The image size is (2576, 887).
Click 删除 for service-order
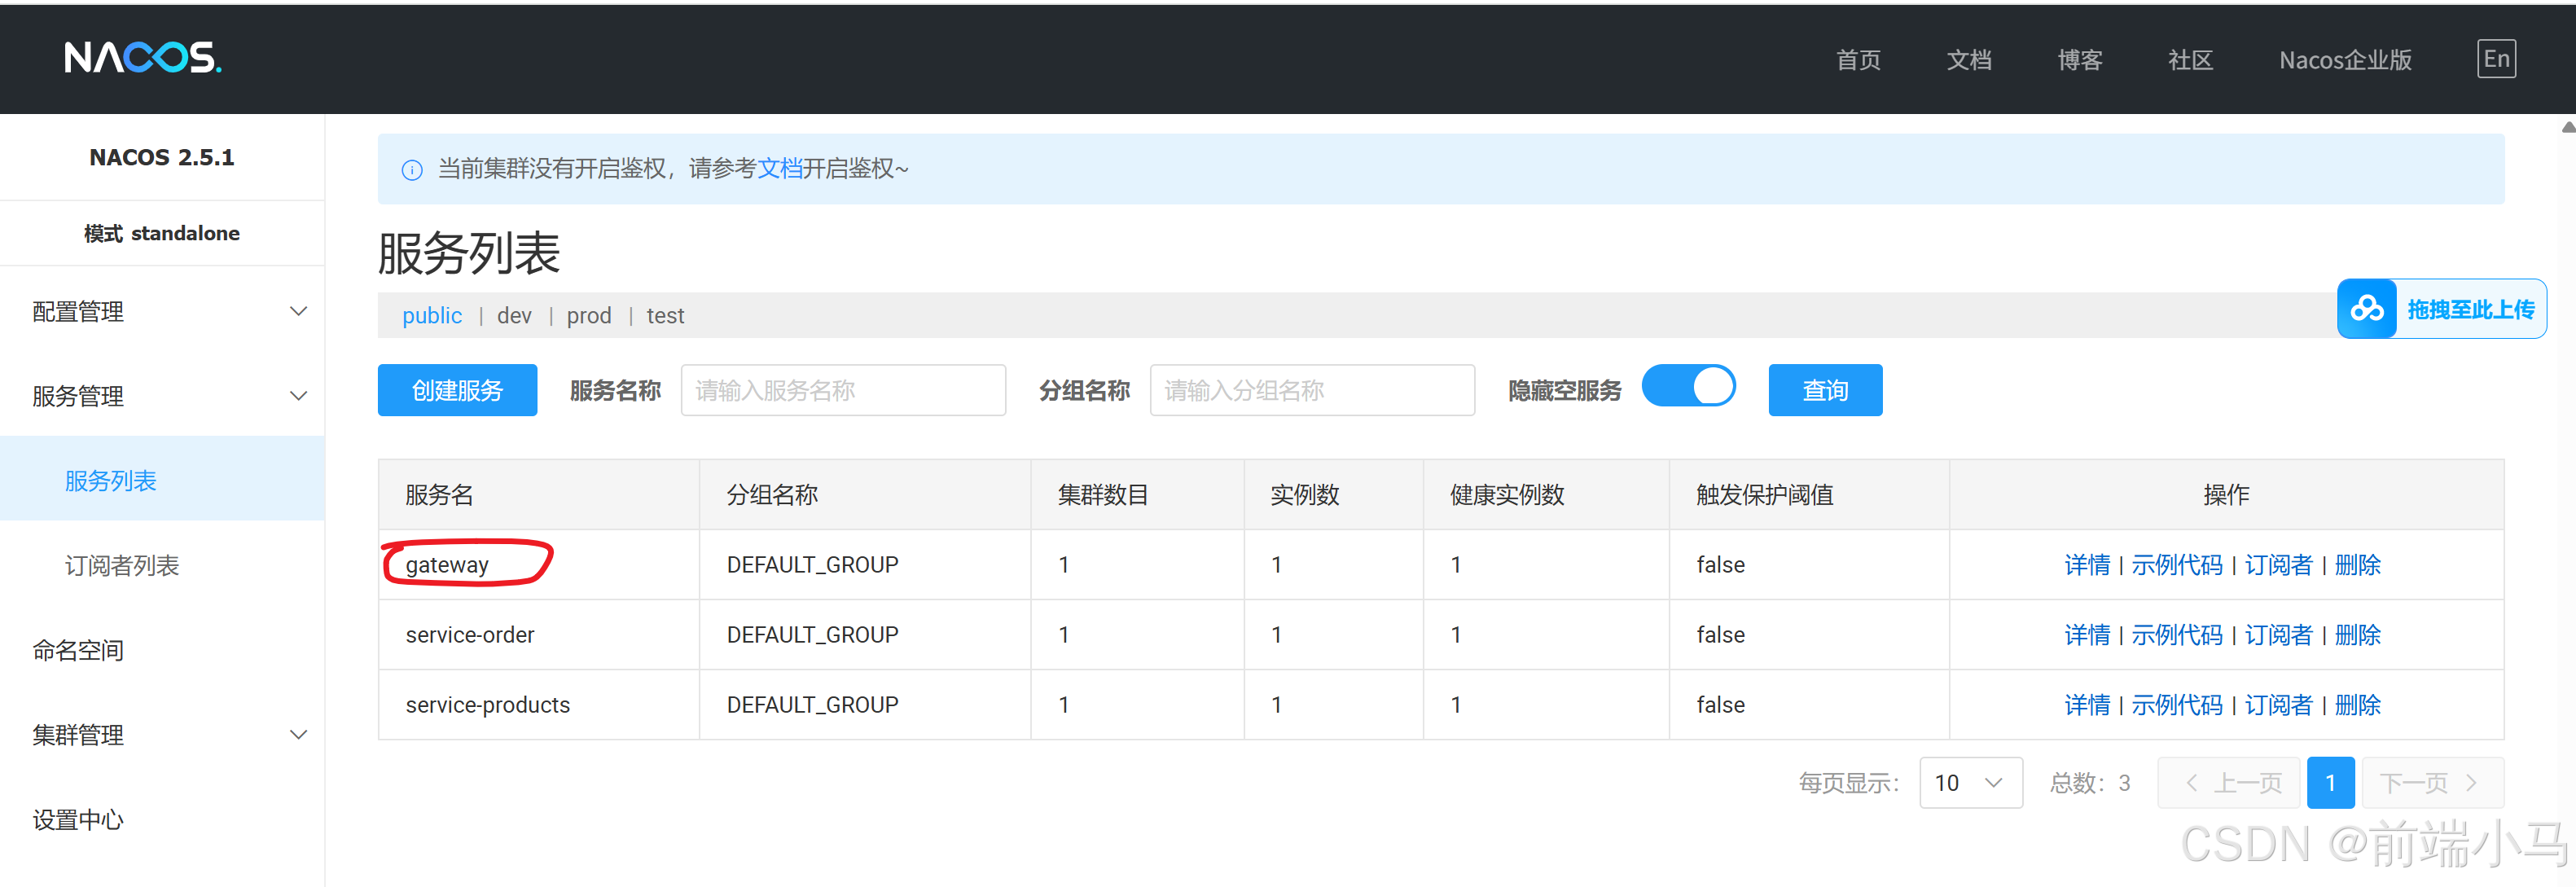click(2357, 635)
